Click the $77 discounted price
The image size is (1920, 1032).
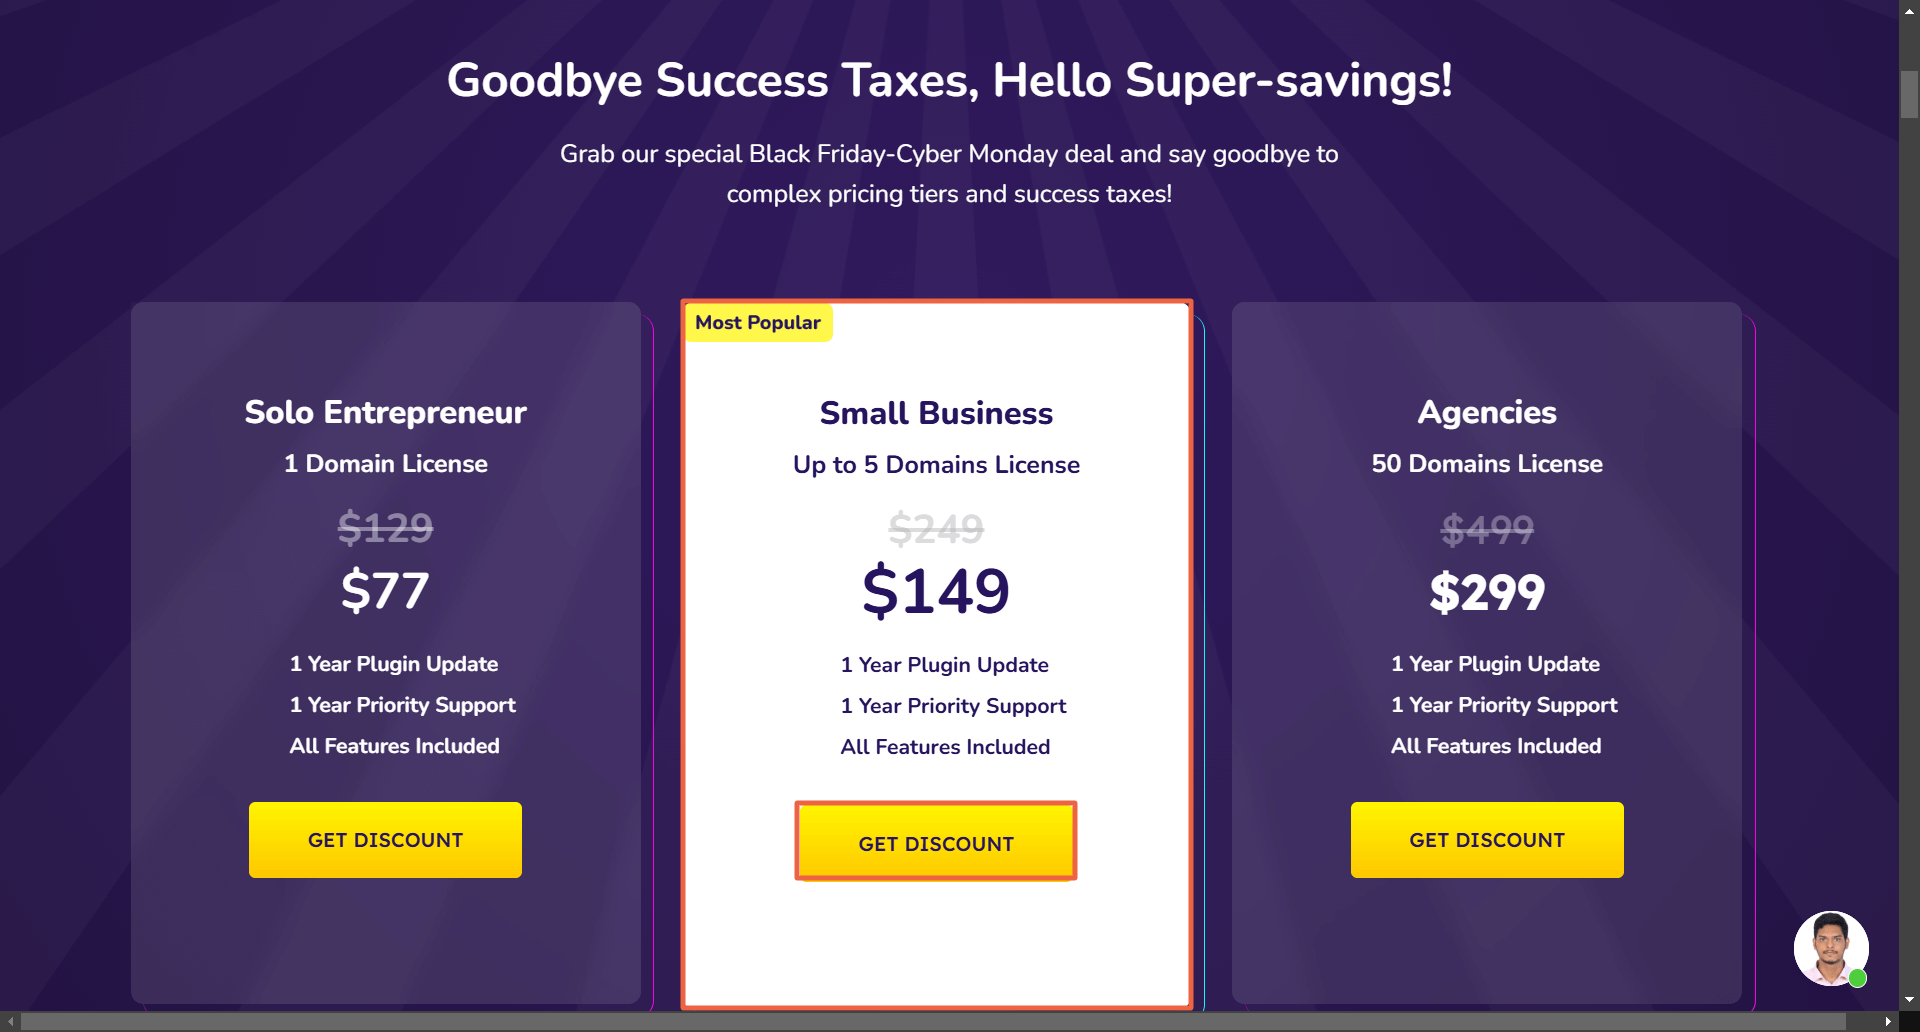[385, 590]
